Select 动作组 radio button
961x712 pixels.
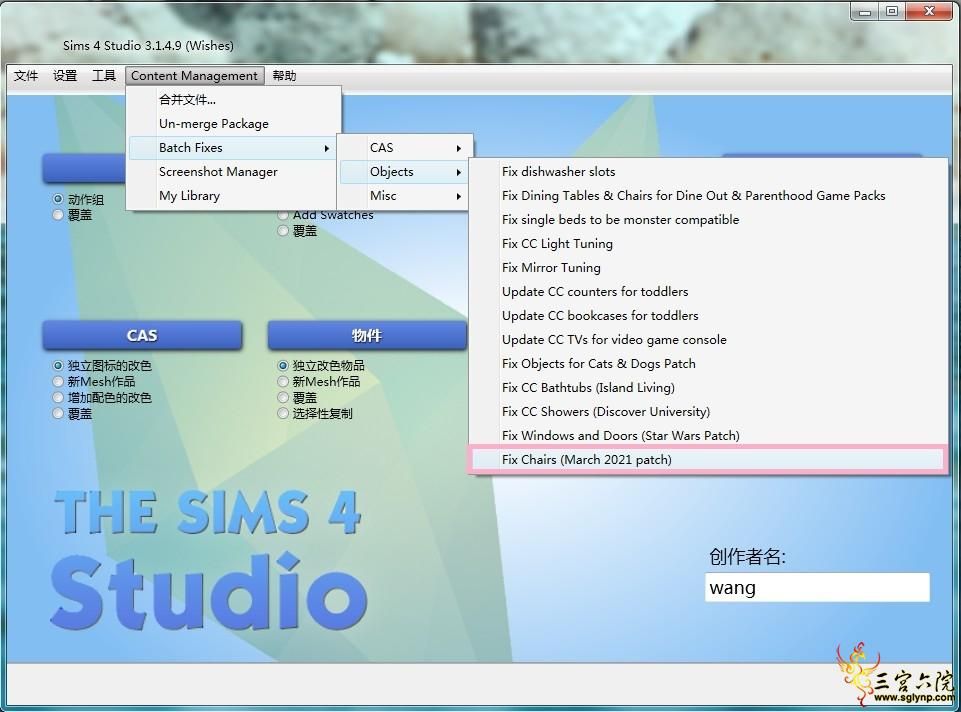(58, 199)
